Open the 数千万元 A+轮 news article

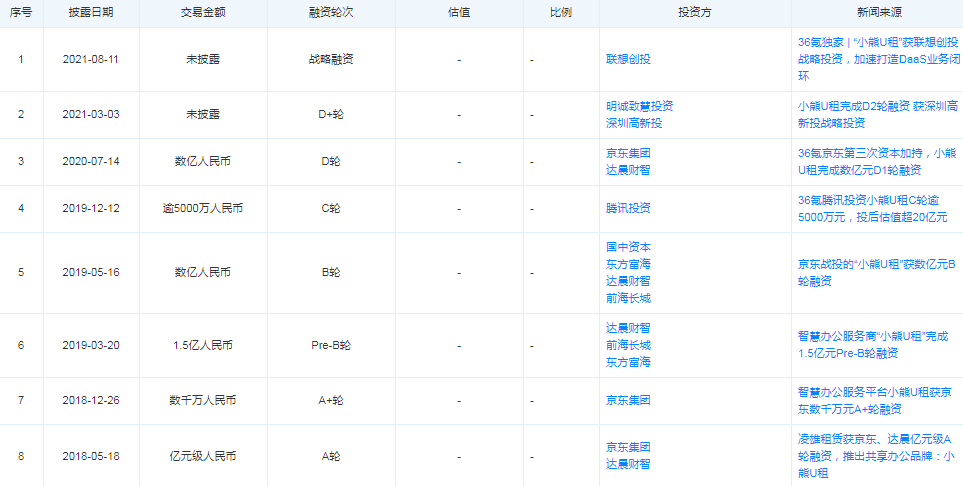coord(877,400)
